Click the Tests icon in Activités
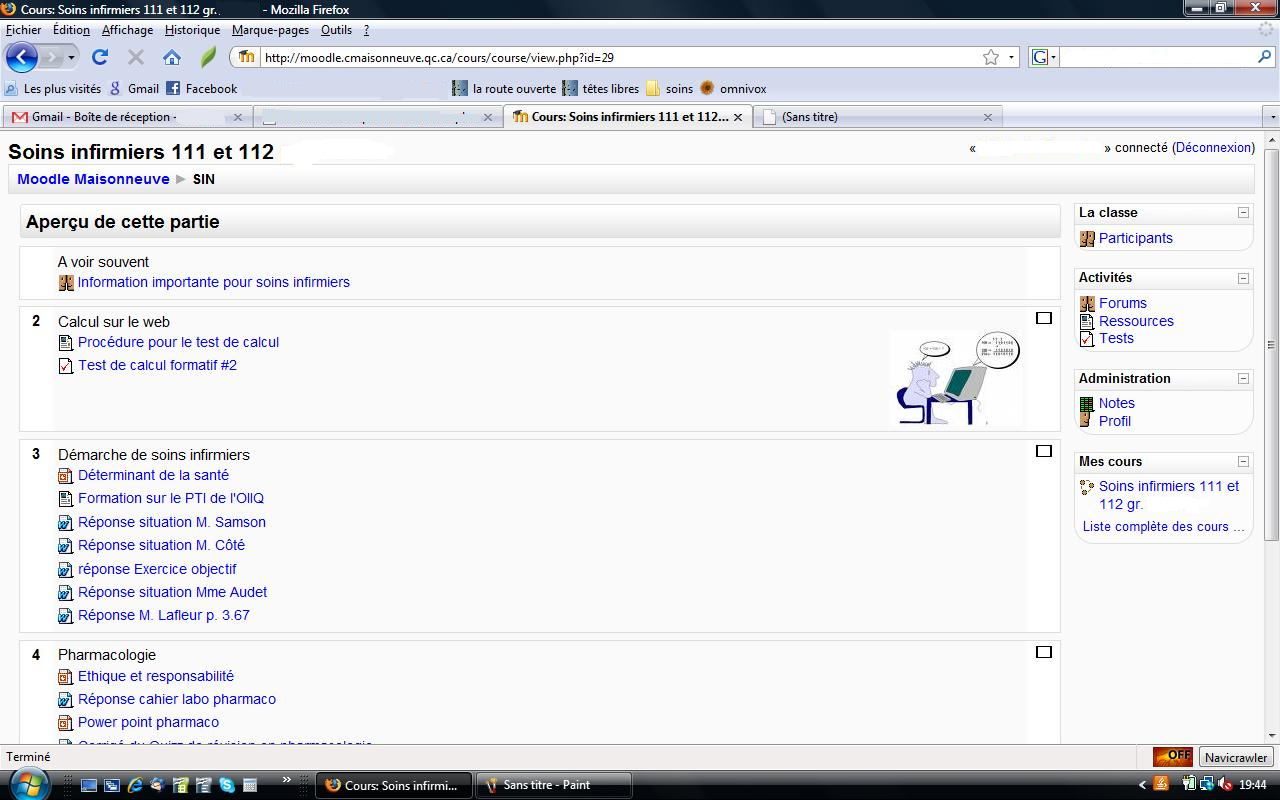Viewport: 1280px width, 800px height. pyautogui.click(x=1087, y=339)
